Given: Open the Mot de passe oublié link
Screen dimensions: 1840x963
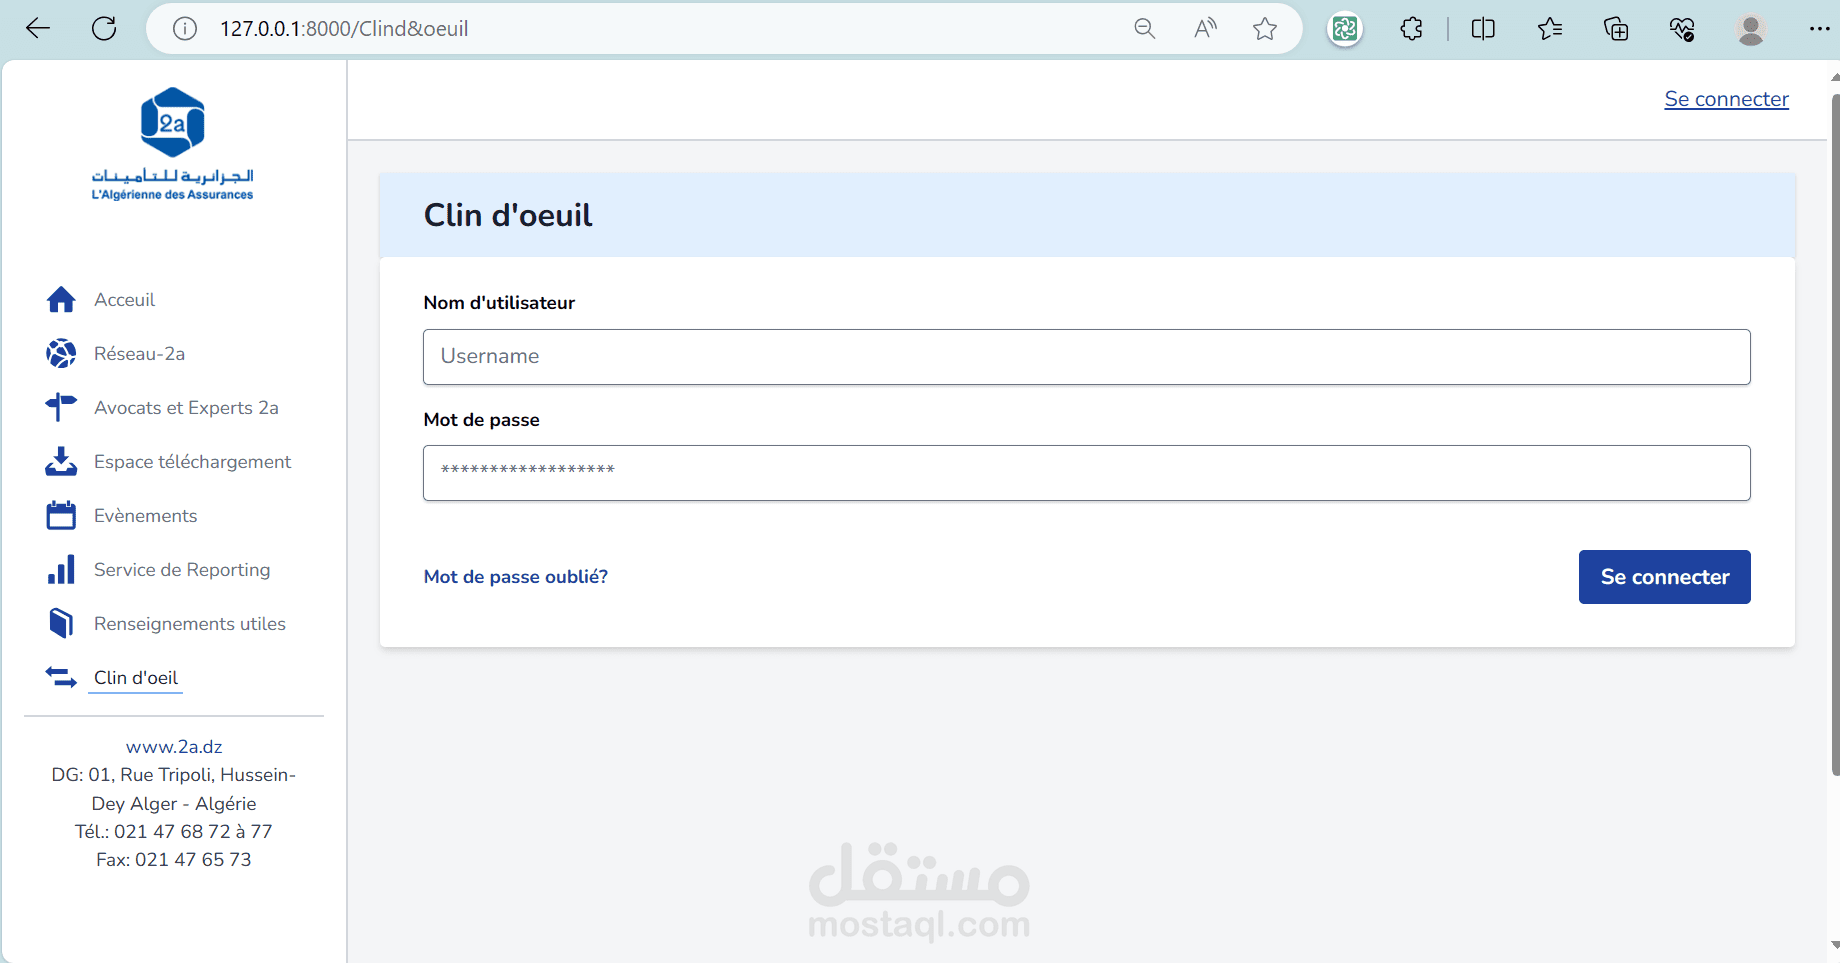Looking at the screenshot, I should point(515,577).
